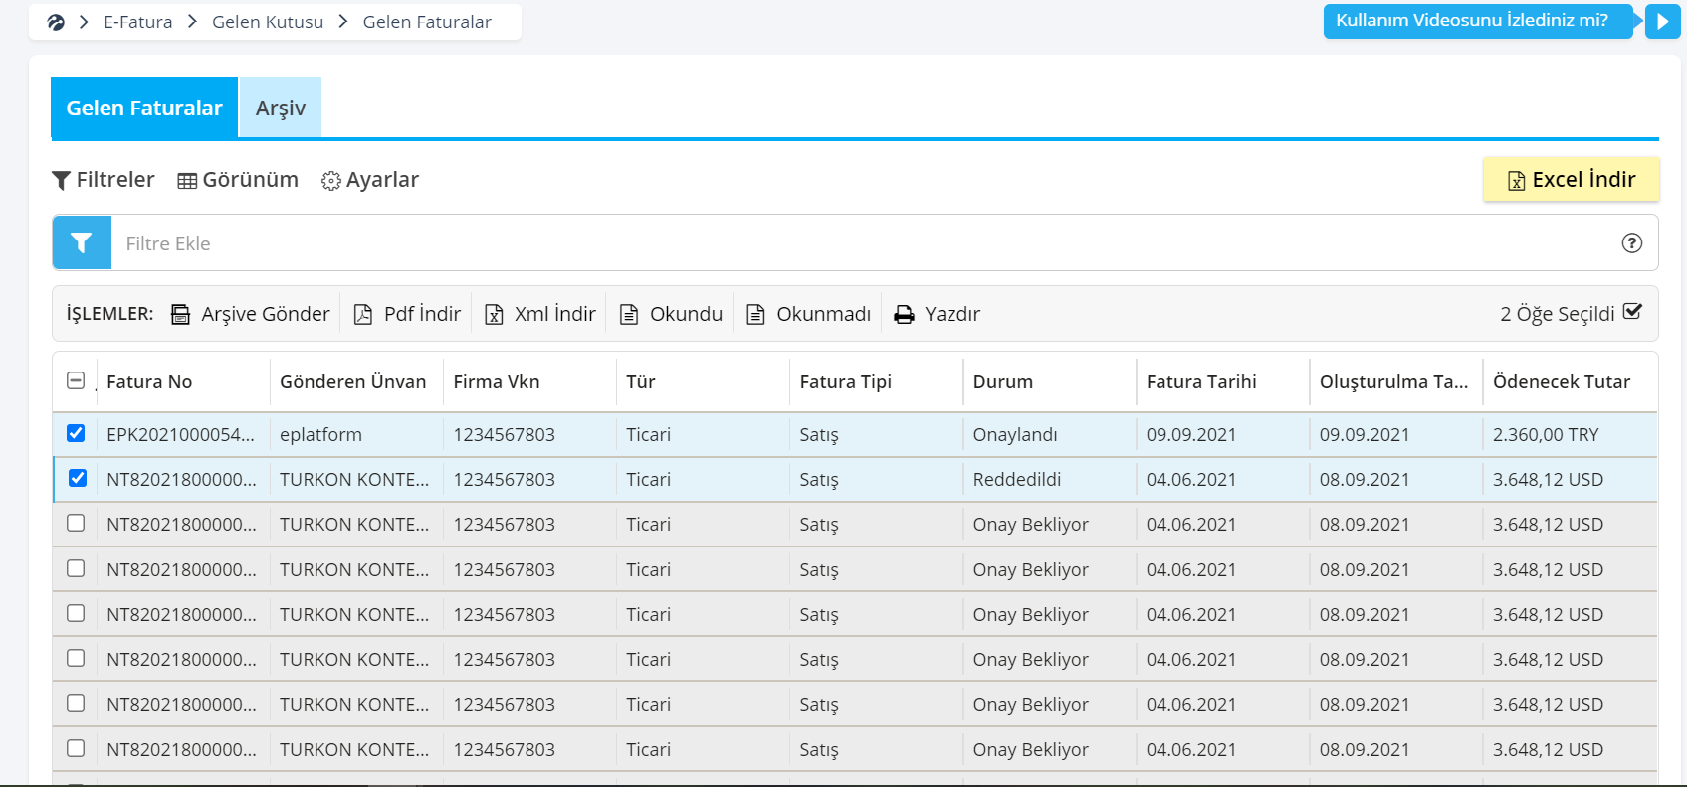
Task: Go to Gelen Kutusu breadcrumb
Action: pyautogui.click(x=267, y=22)
